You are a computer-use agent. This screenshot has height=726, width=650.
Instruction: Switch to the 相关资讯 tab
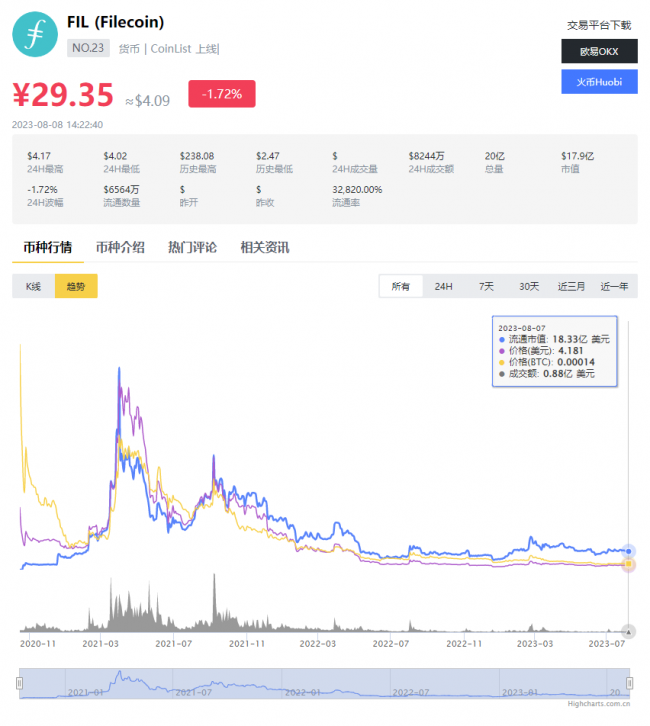pyautogui.click(x=264, y=248)
